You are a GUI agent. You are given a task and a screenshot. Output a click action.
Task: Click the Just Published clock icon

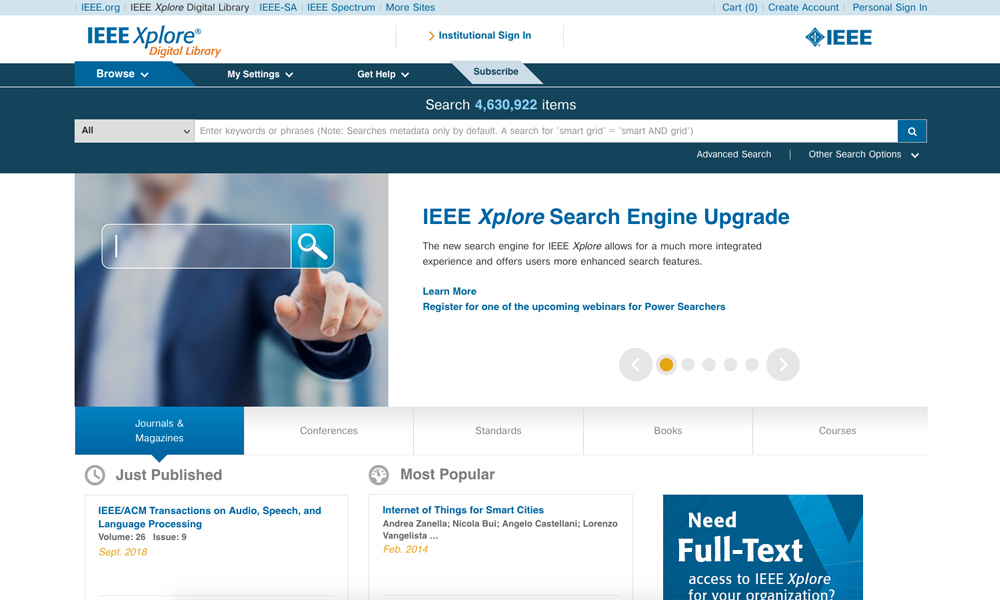click(x=95, y=475)
